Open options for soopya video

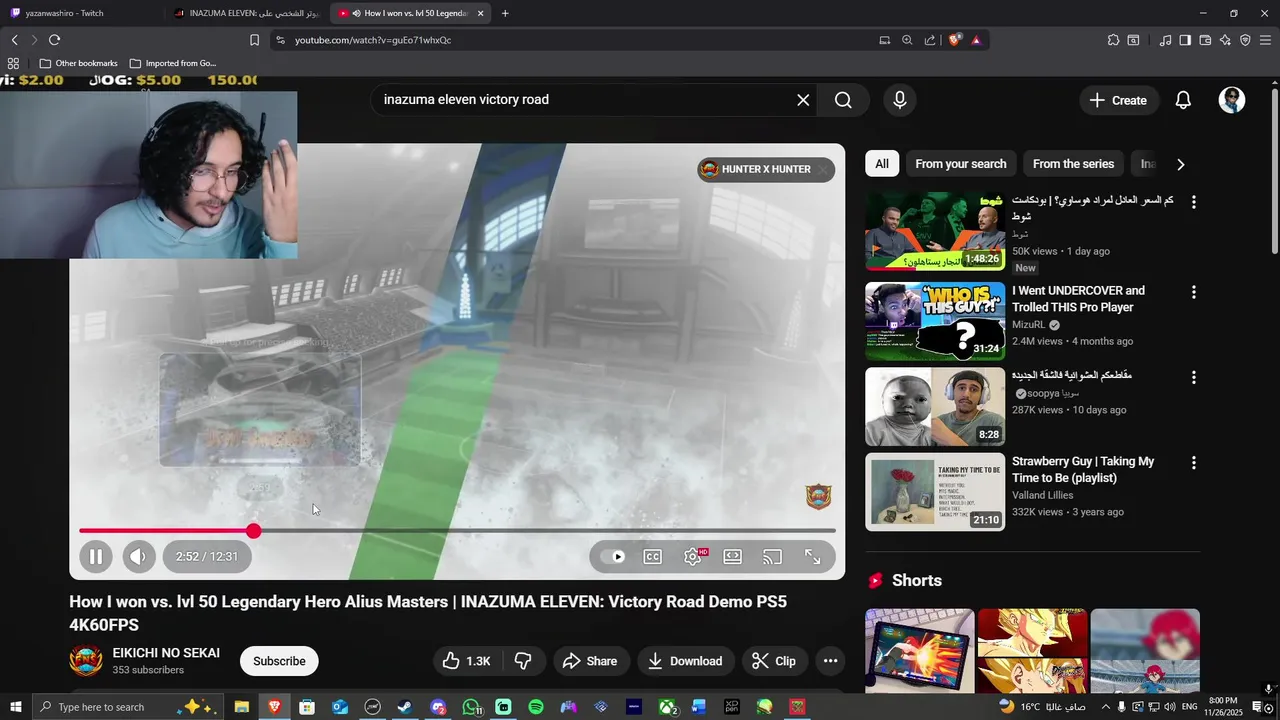1193,378
